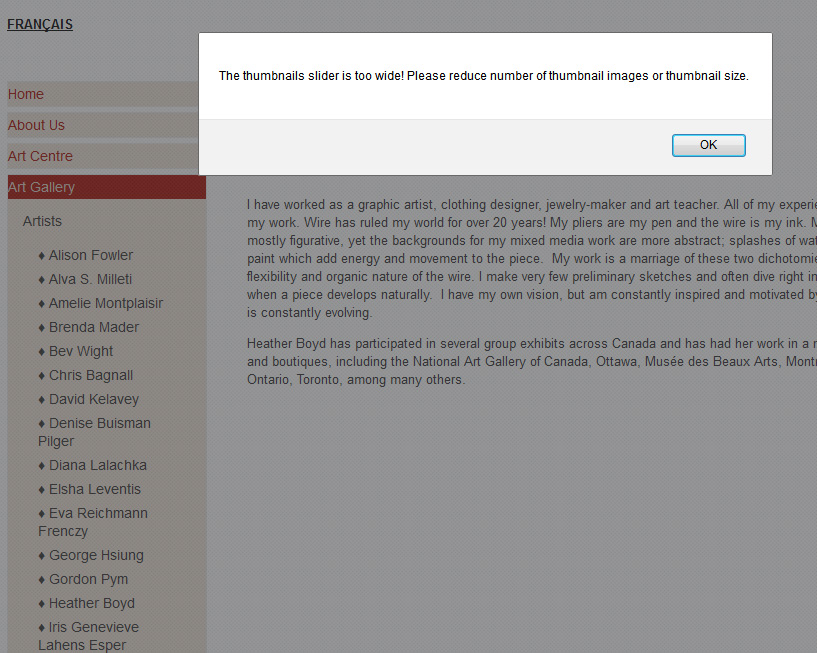817x653 pixels.
Task: Click OK in the alert dialog
Action: (x=708, y=145)
